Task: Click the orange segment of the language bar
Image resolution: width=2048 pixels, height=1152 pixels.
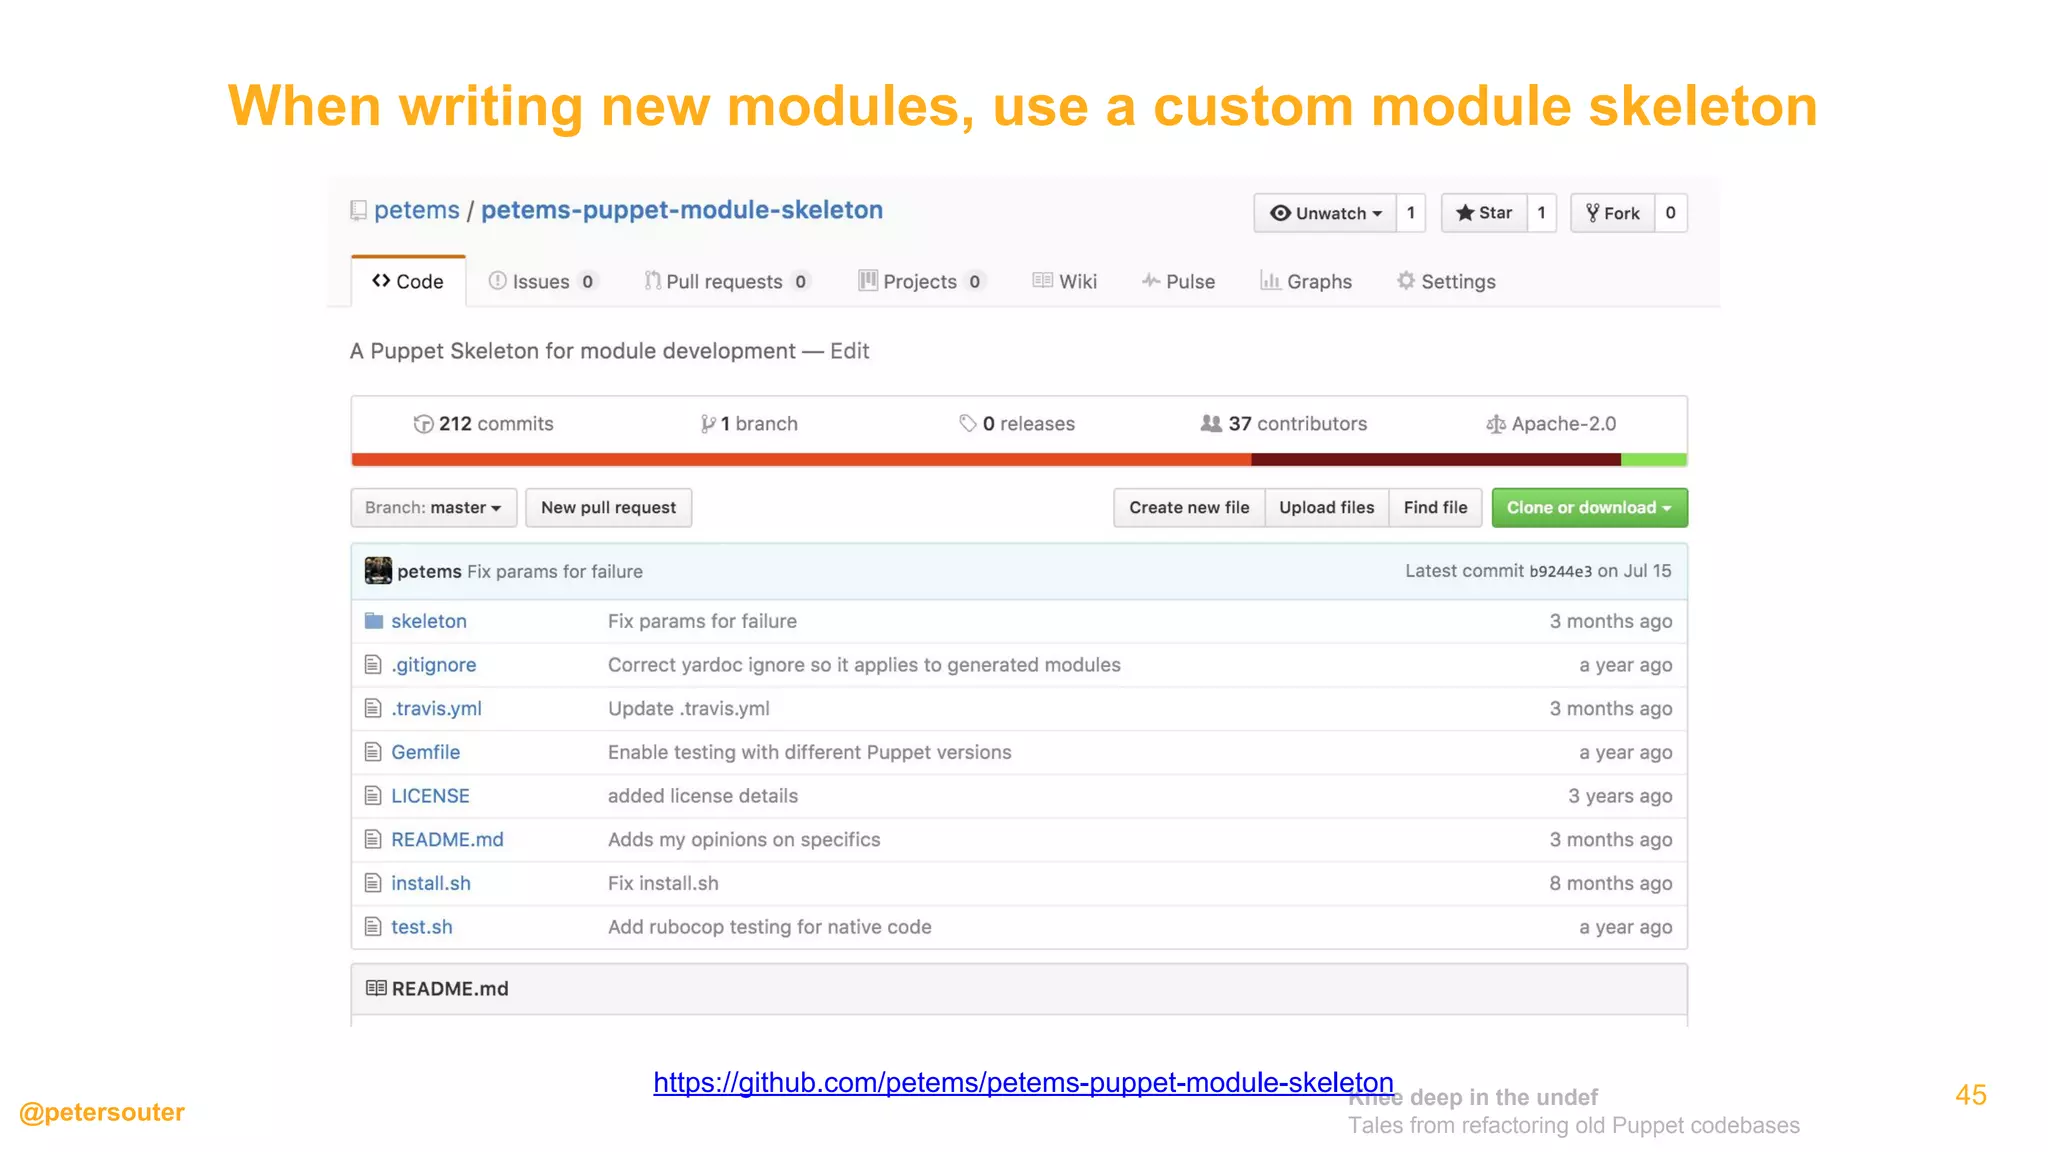Action: coord(801,460)
